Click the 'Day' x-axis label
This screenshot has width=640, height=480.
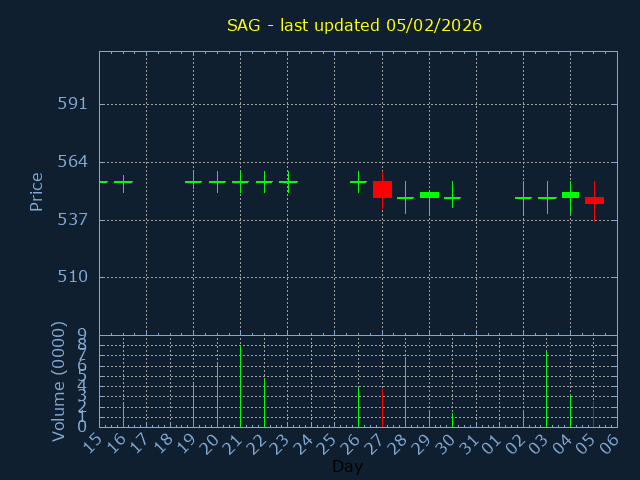pos(347,466)
